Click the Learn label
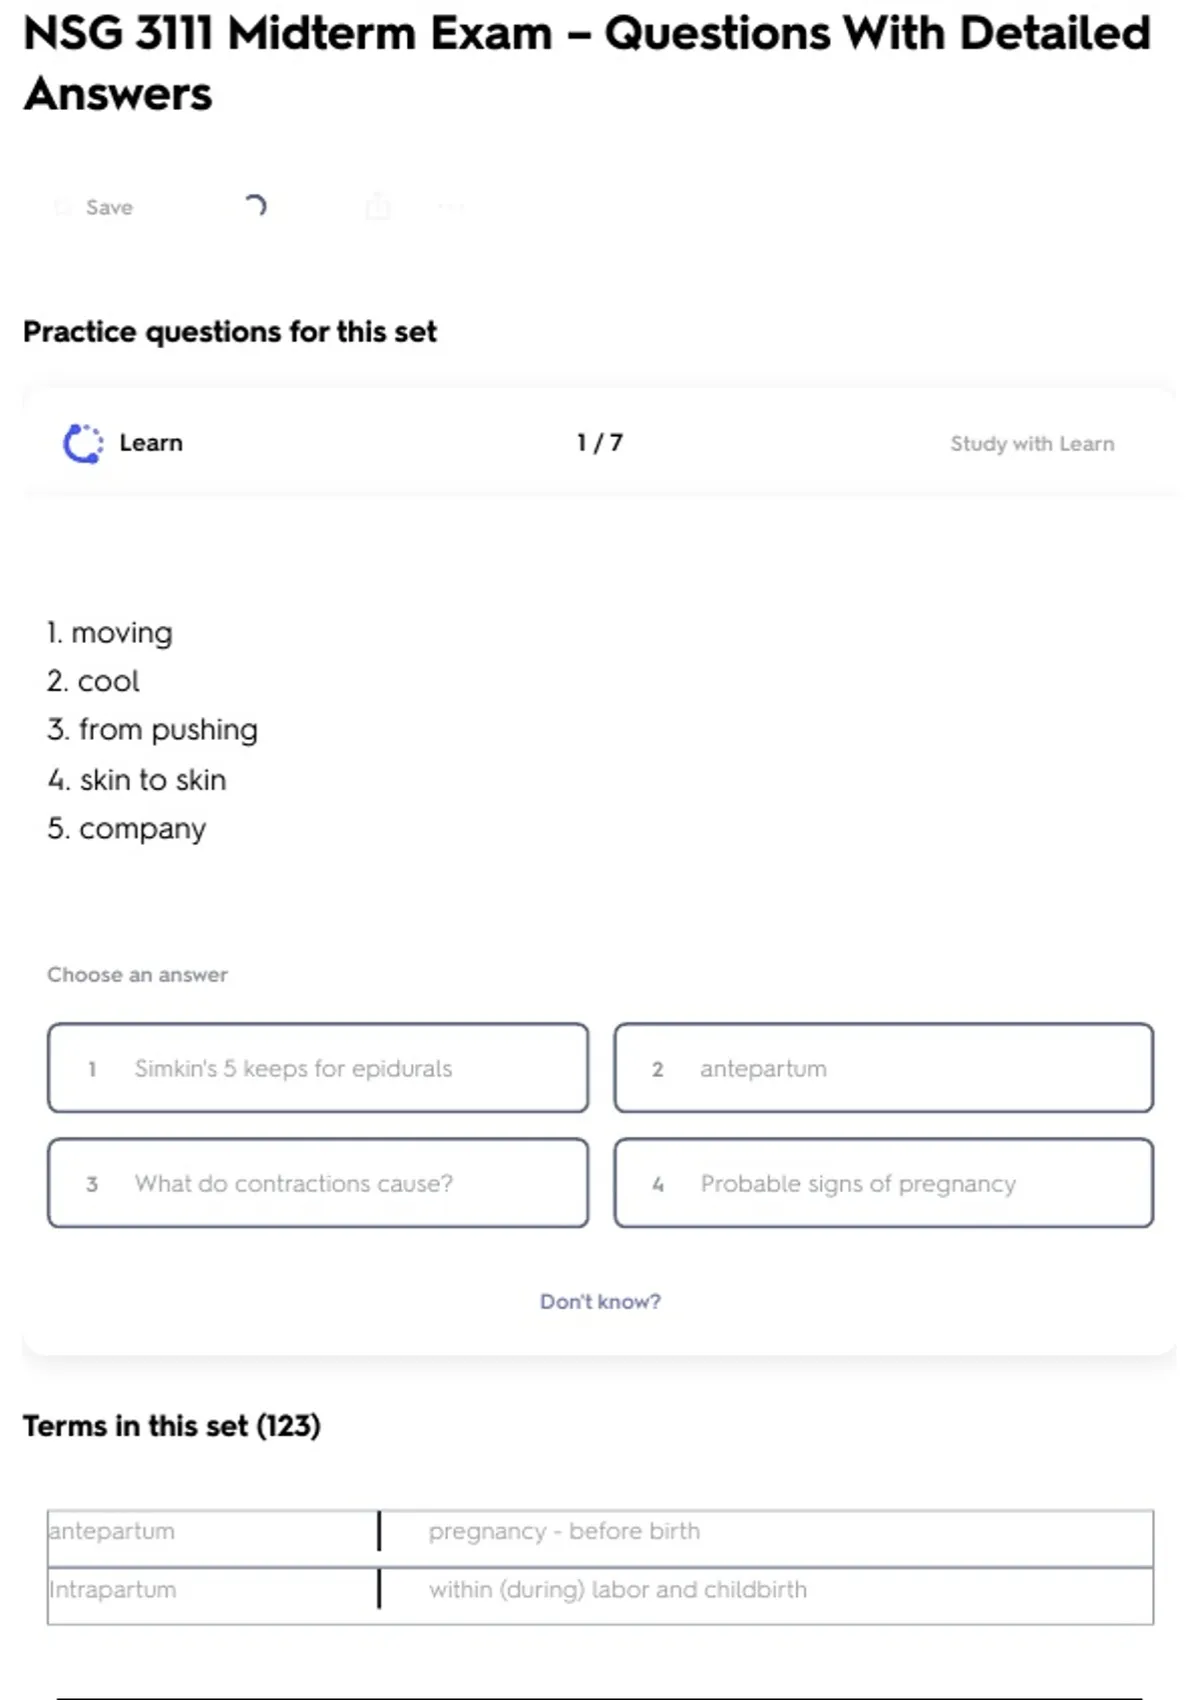Image resolution: width=1200 pixels, height=1700 pixels. click(x=151, y=443)
